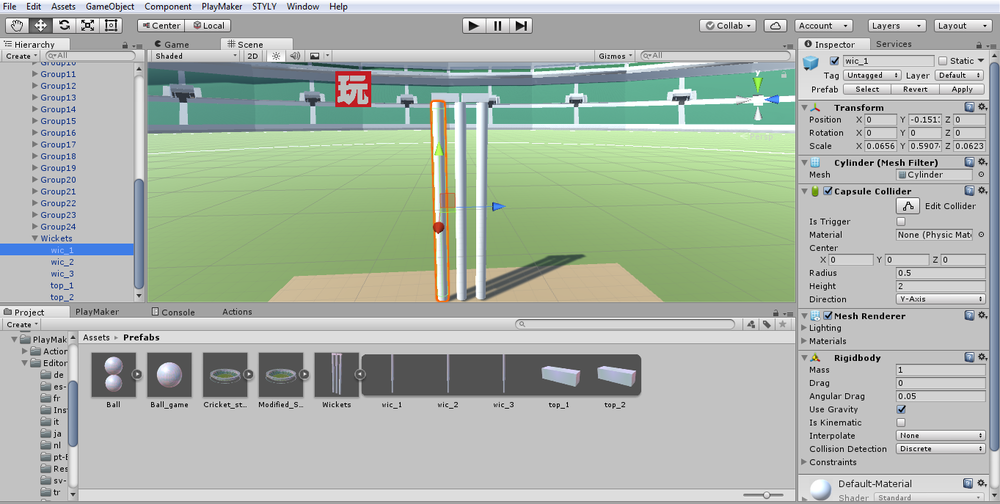Open scene effects image icon

click(314, 56)
